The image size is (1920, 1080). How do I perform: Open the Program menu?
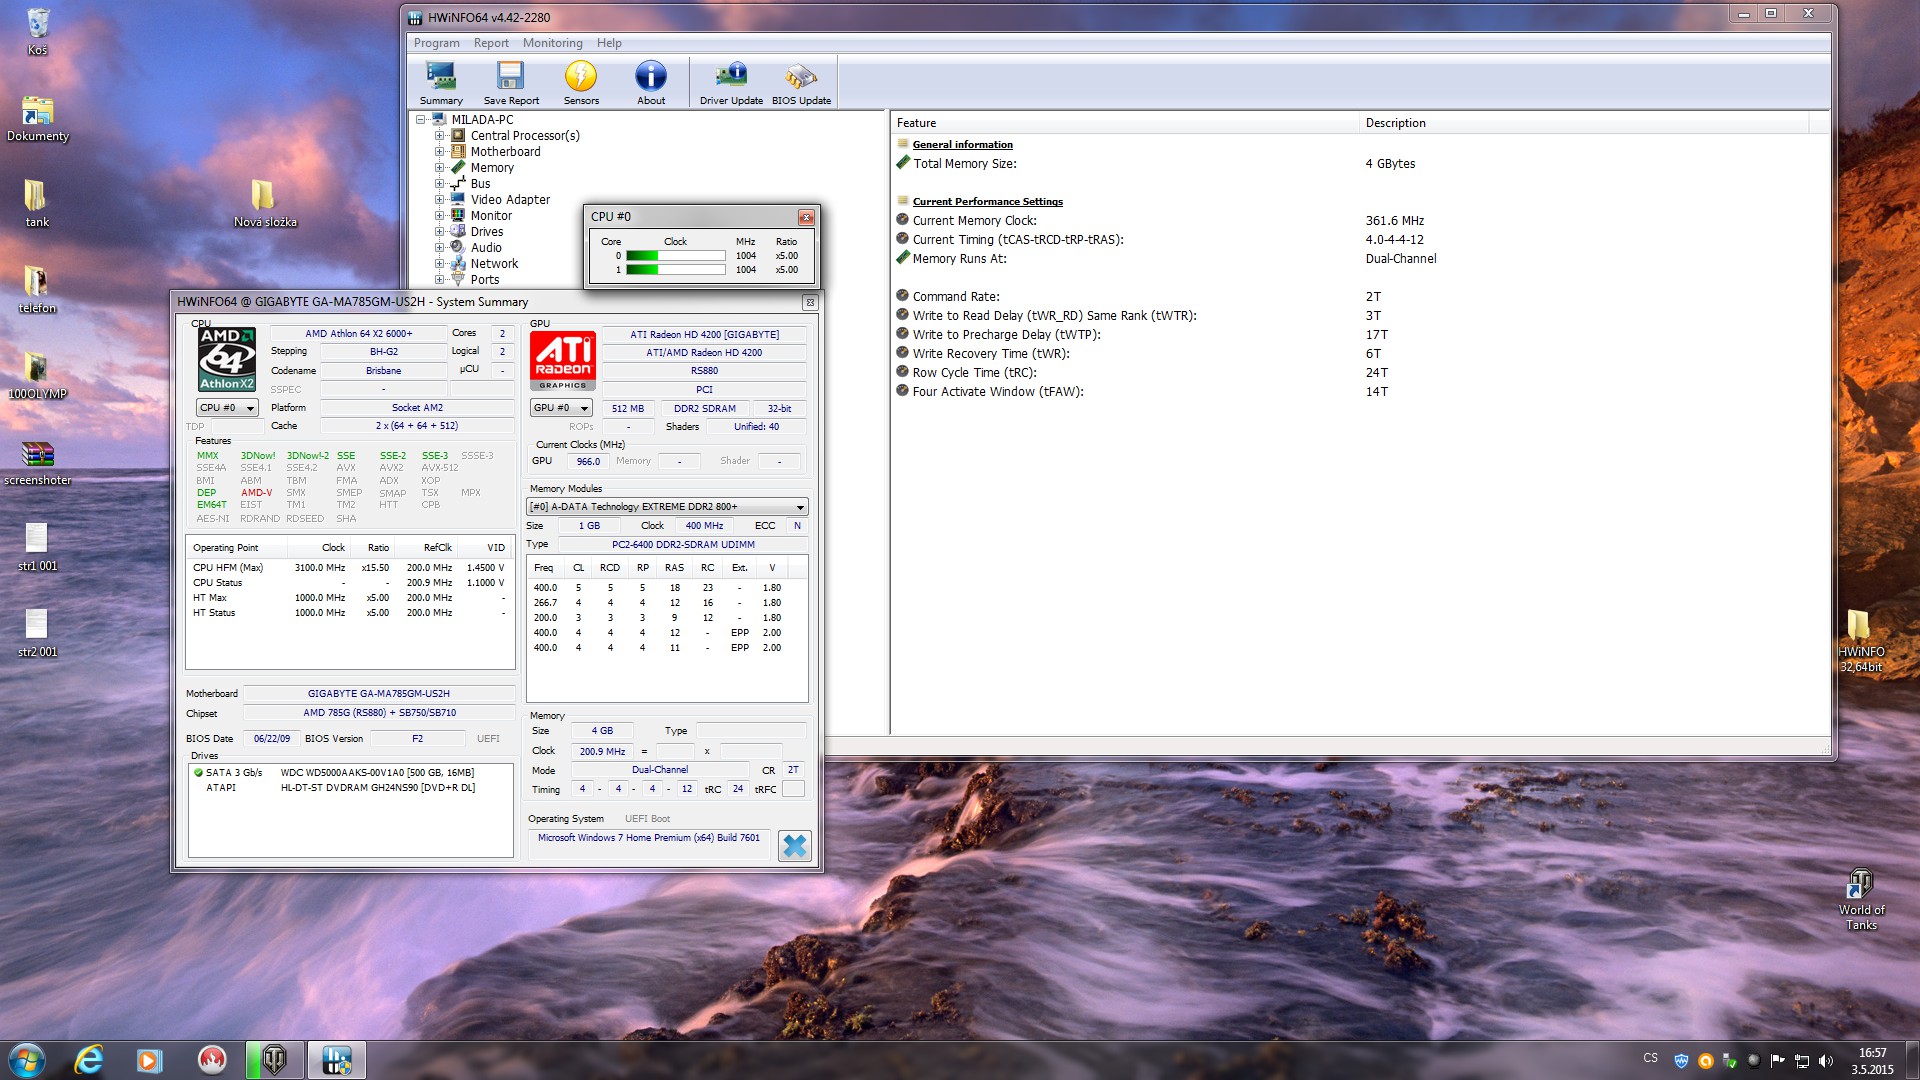pyautogui.click(x=437, y=43)
